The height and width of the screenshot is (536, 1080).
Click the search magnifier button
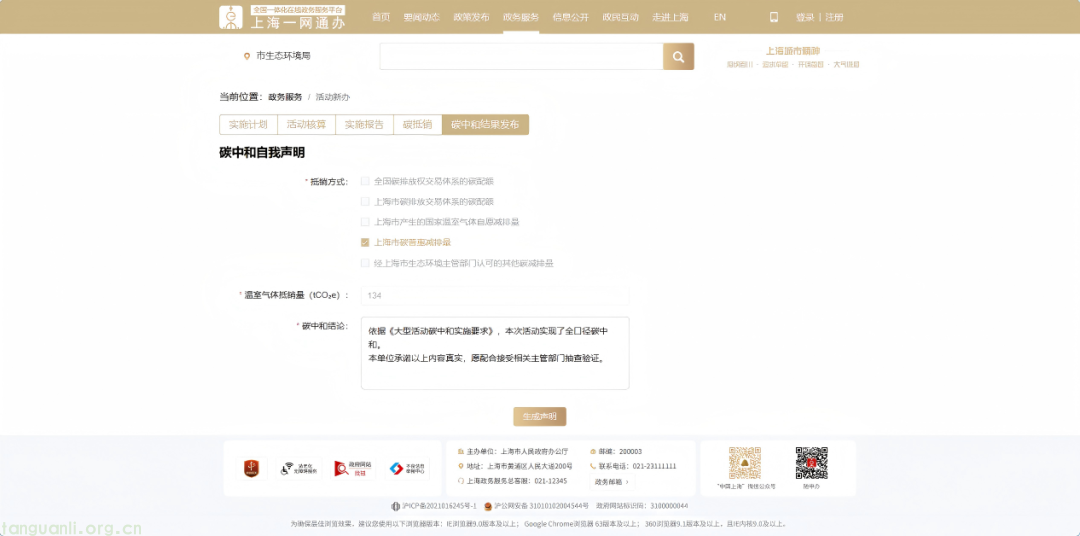tap(678, 56)
